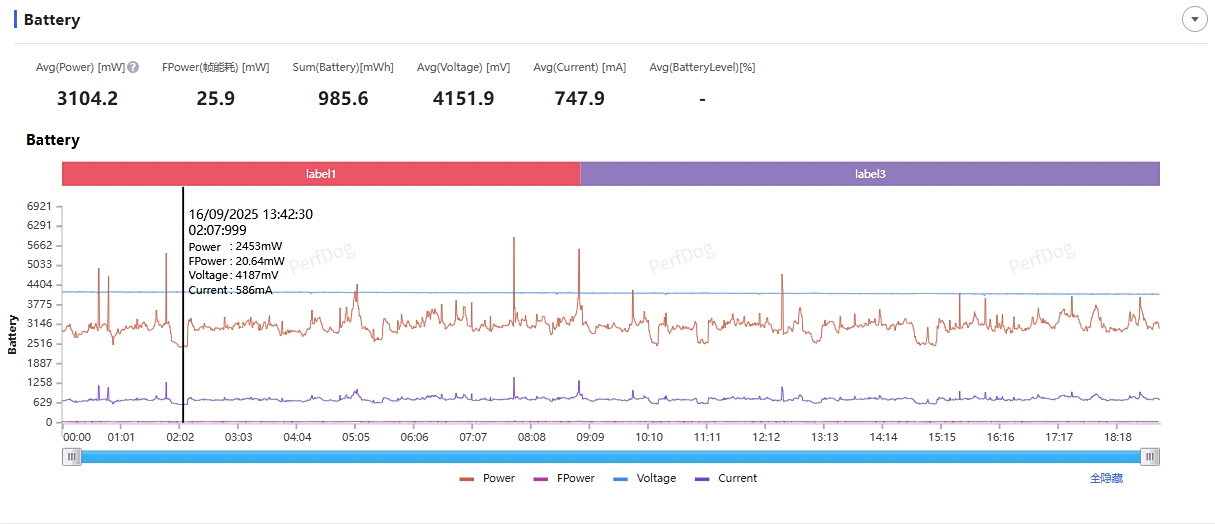The height and width of the screenshot is (524, 1215).
Task: Click the Avg(Voltage) value 4151.9
Action: pyautogui.click(x=463, y=99)
